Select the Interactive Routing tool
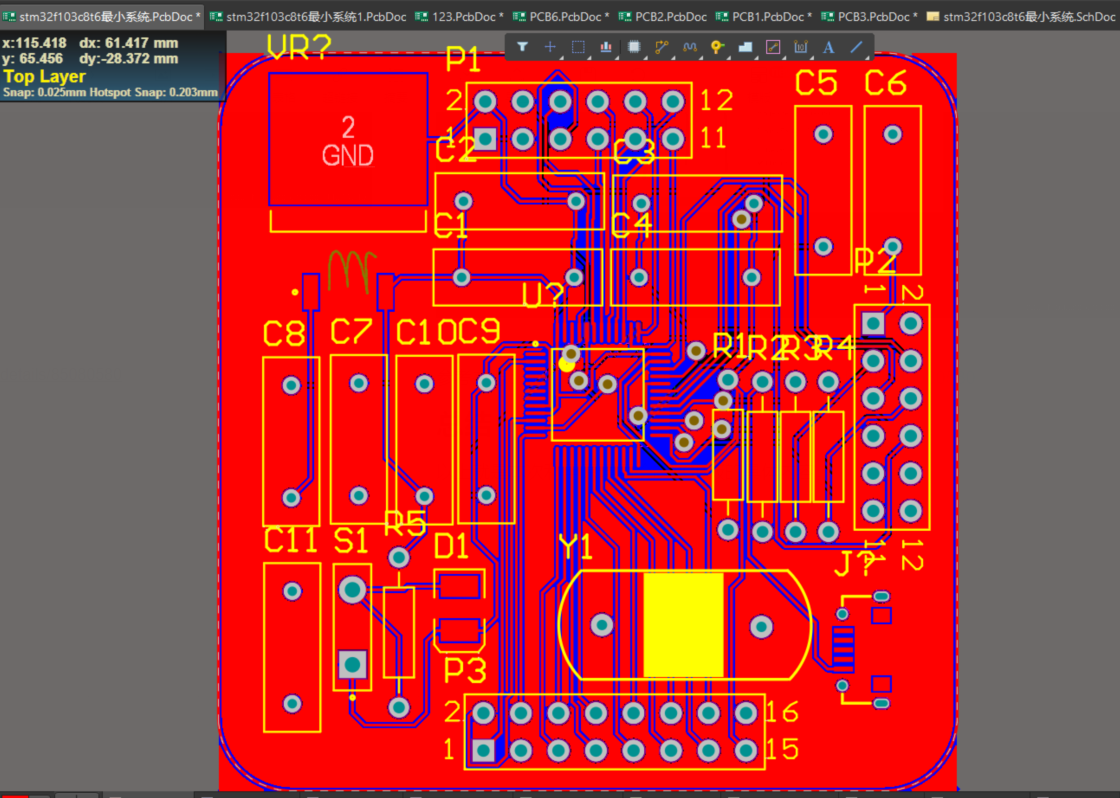The width and height of the screenshot is (1120, 798). tap(661, 46)
